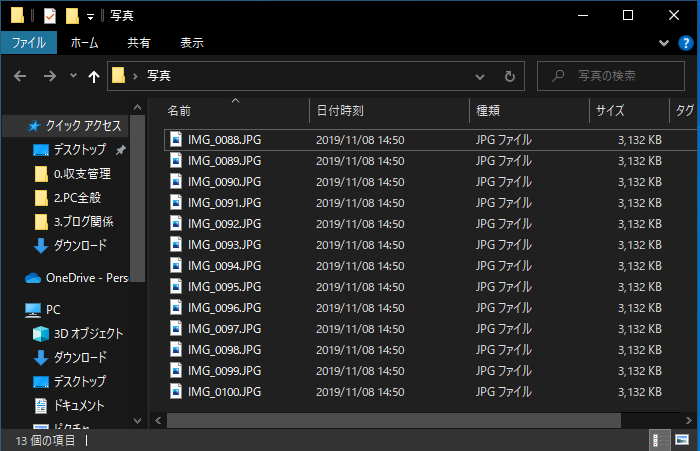Switch to details view layout icon
Viewport: 700px width, 451px height.
659,440
